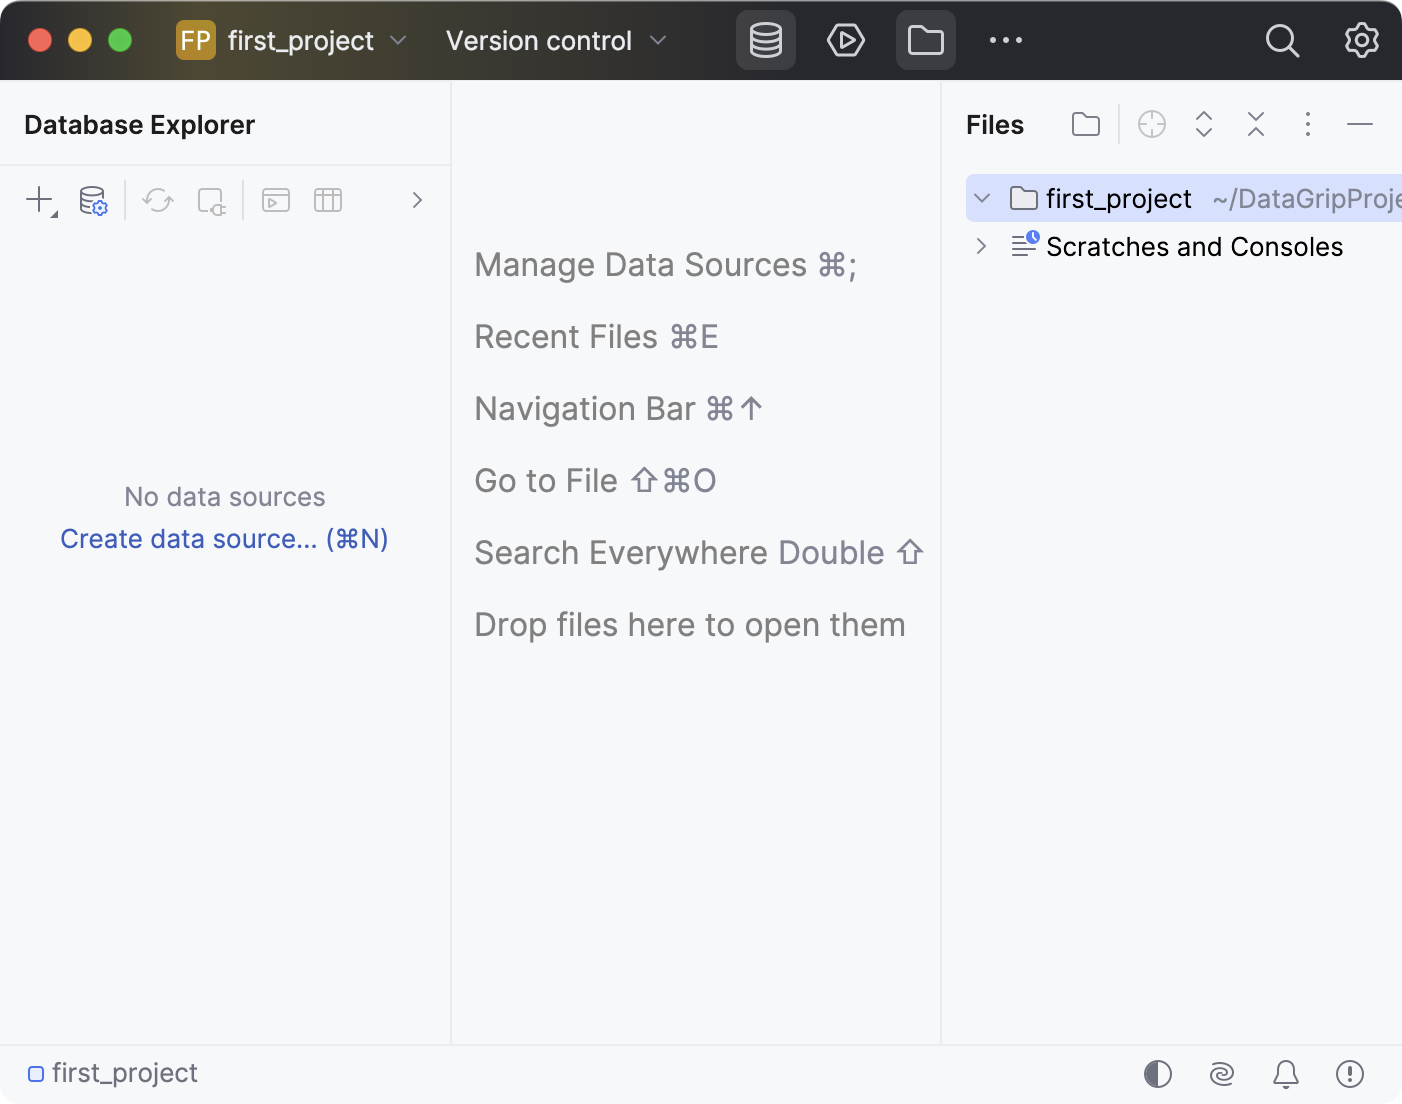The height and width of the screenshot is (1104, 1402).
Task: Hide the Files tool window
Action: click(x=1360, y=124)
